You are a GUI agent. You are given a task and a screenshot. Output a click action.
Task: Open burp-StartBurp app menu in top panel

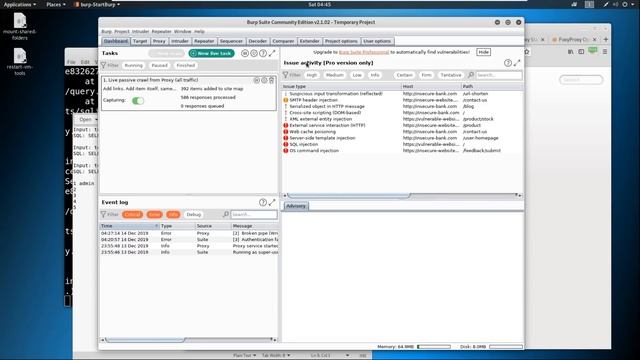click(x=98, y=4)
